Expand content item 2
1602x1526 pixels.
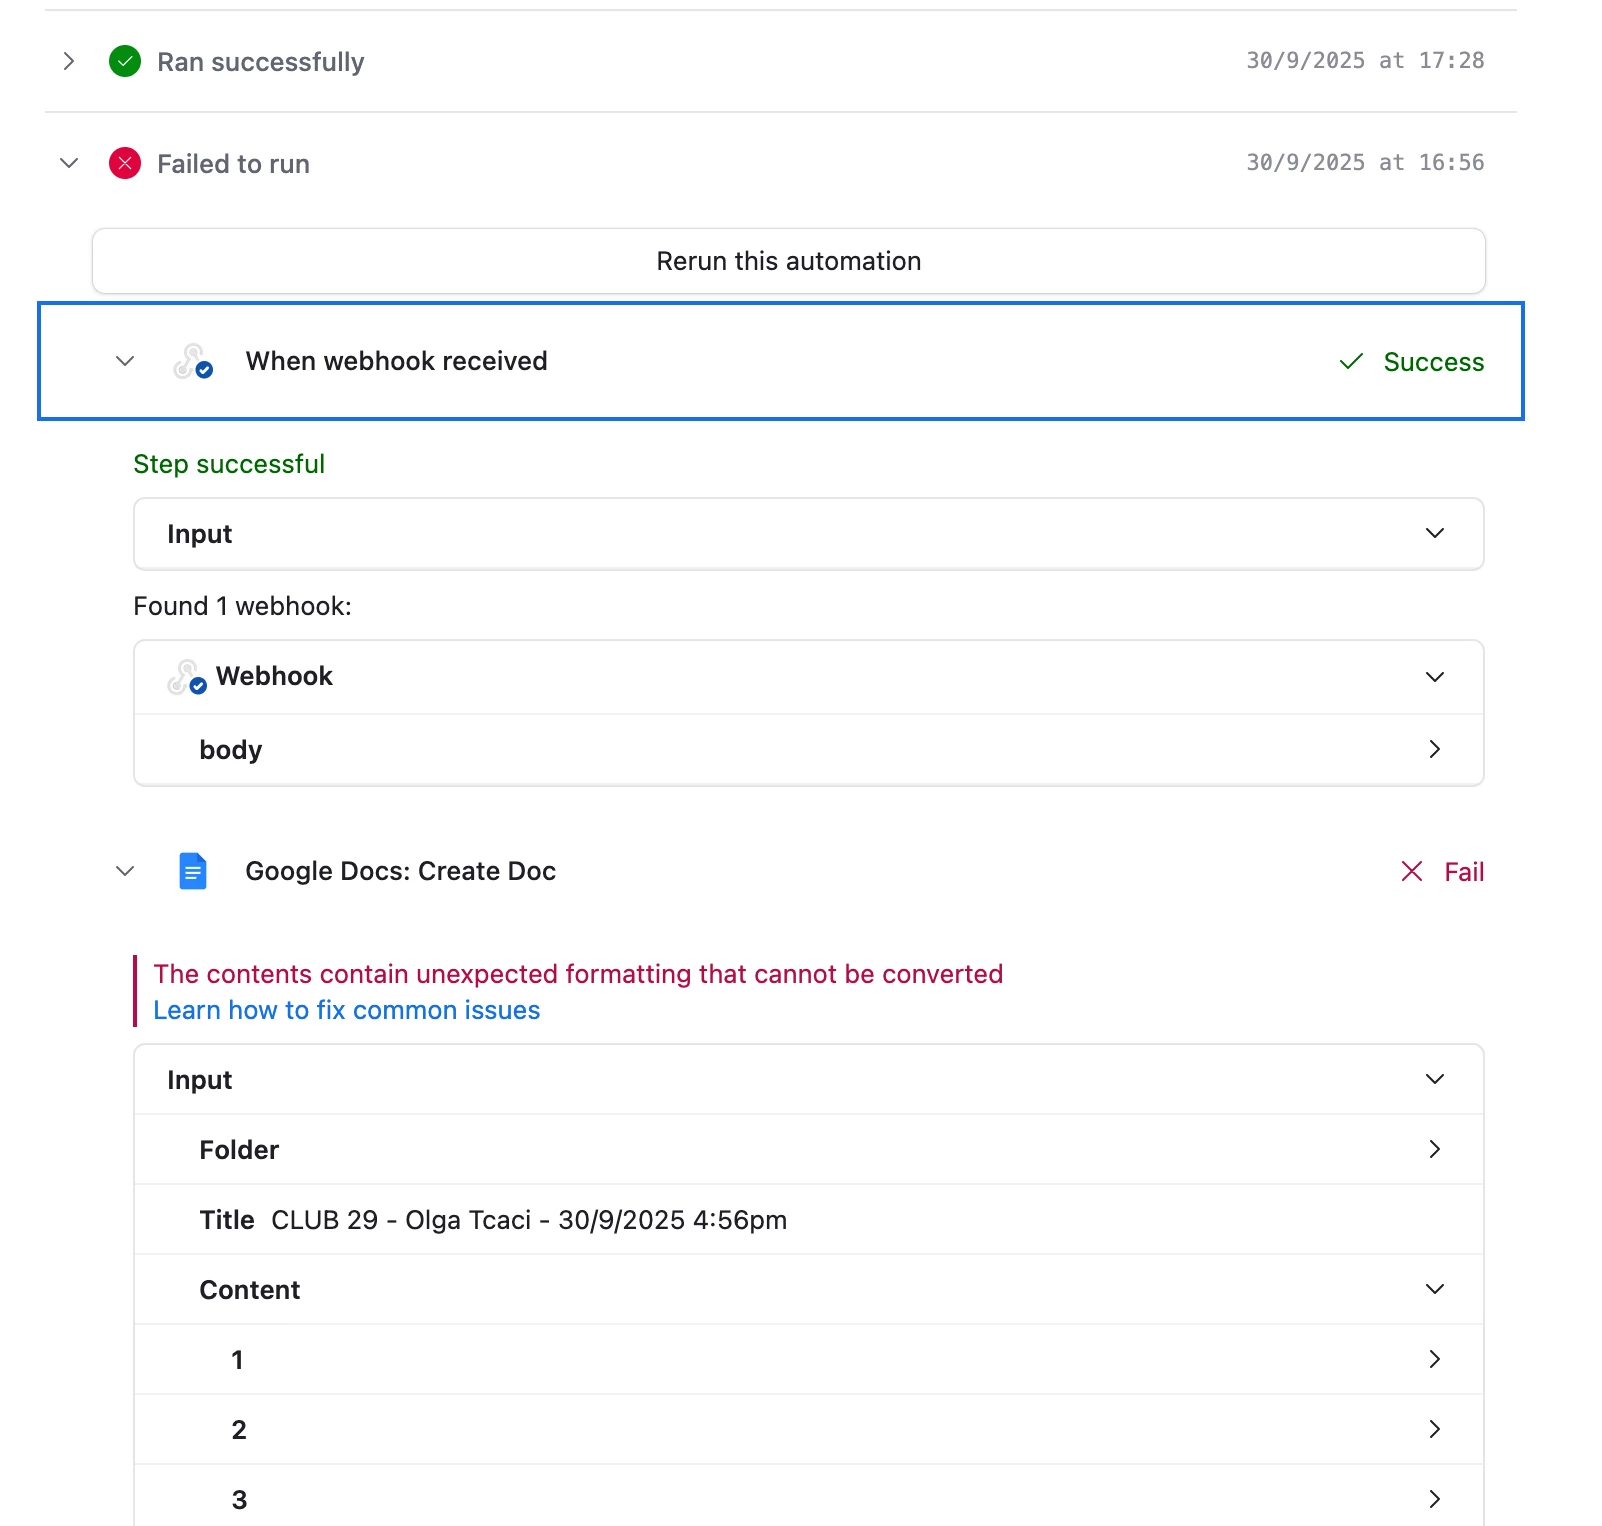click(x=1434, y=1429)
